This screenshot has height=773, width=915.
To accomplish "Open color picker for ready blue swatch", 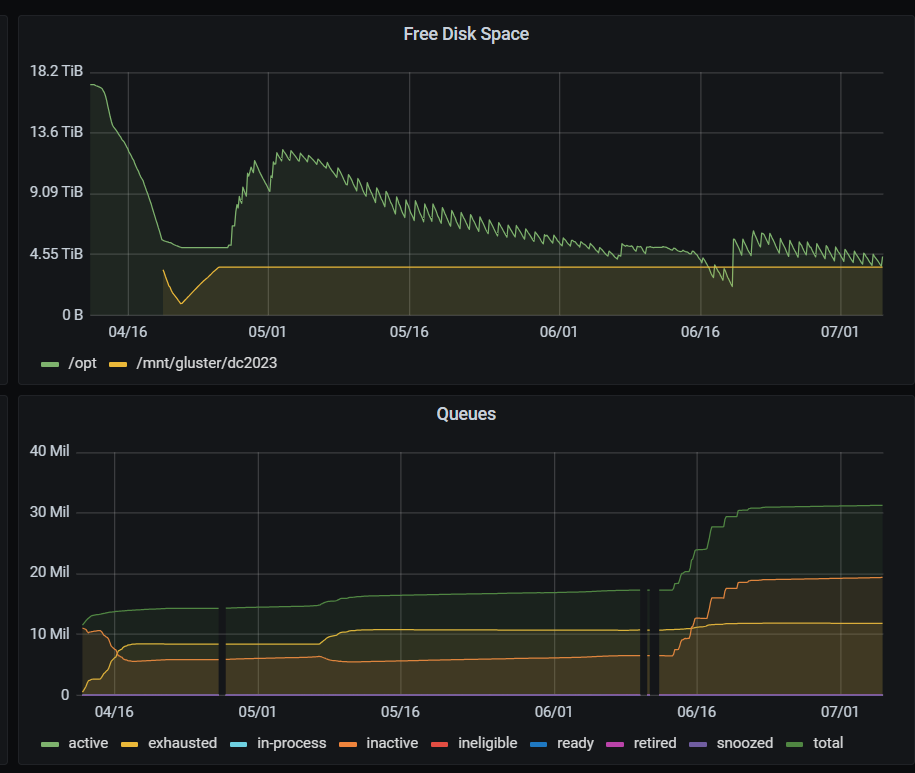I will 539,744.
